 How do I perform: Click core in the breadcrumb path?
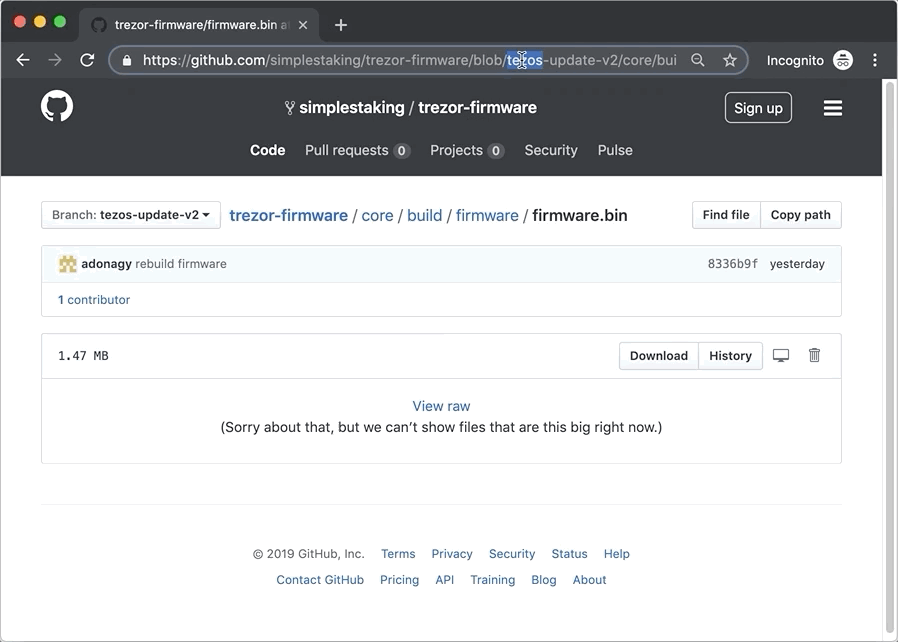pyautogui.click(x=377, y=215)
